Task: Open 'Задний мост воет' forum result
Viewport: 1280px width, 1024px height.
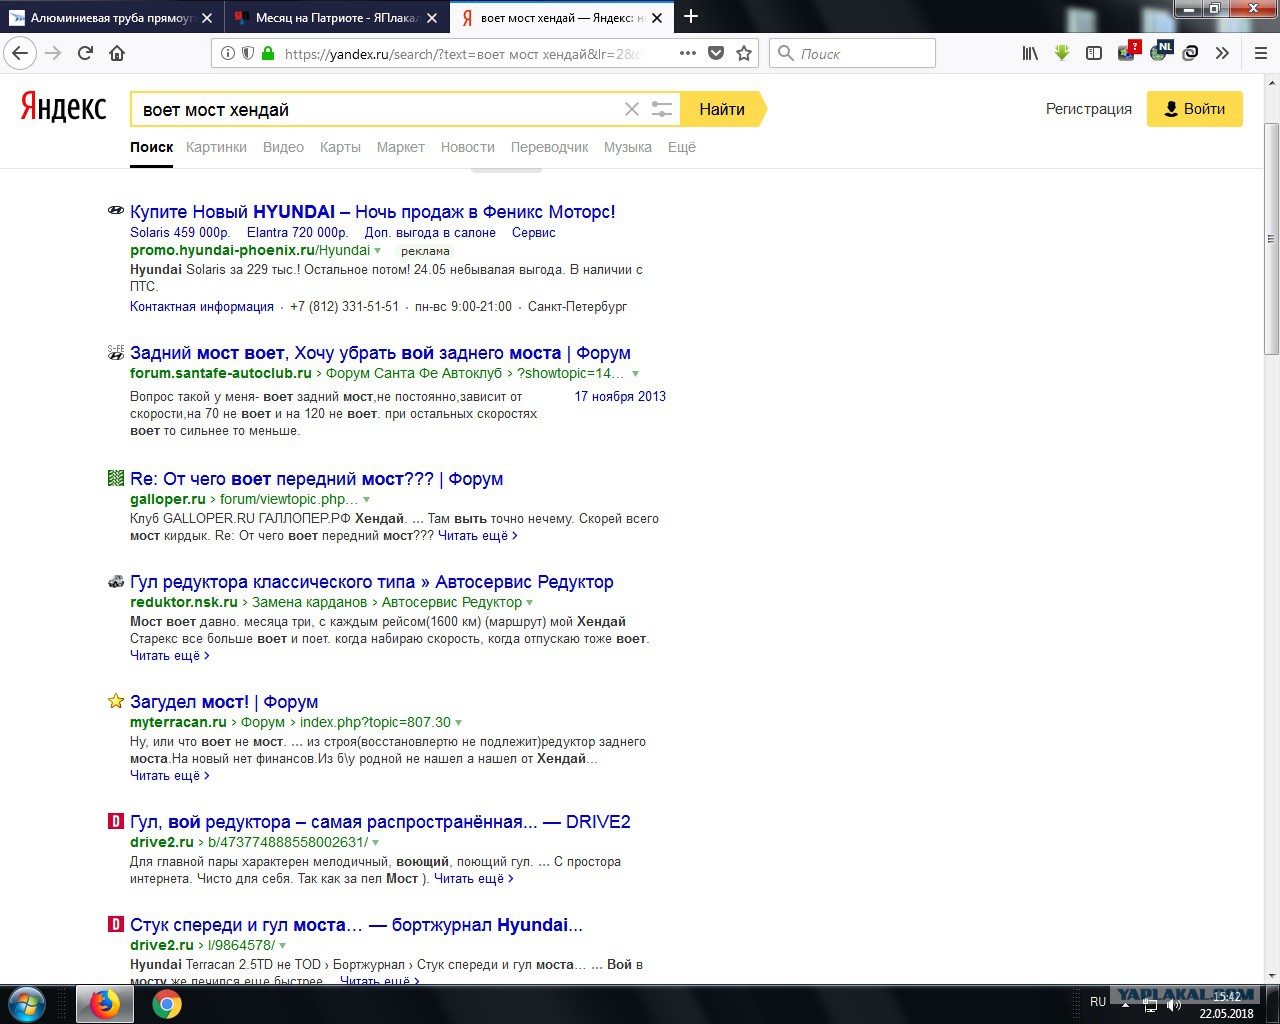Action: (380, 353)
